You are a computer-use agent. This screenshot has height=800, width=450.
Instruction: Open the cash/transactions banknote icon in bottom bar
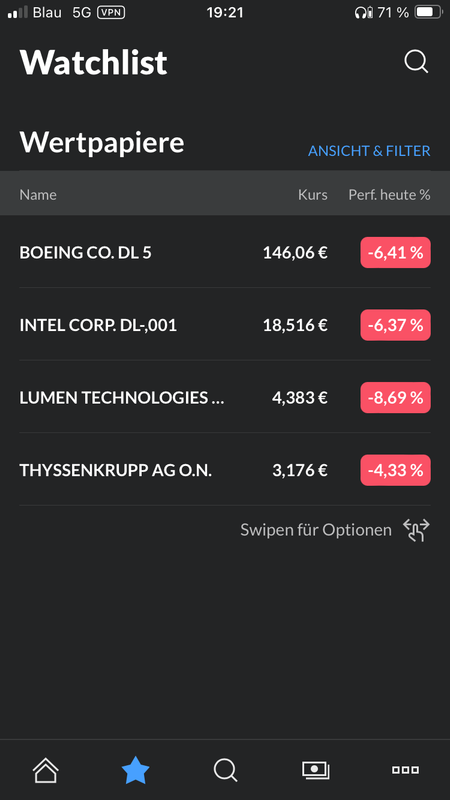315,770
